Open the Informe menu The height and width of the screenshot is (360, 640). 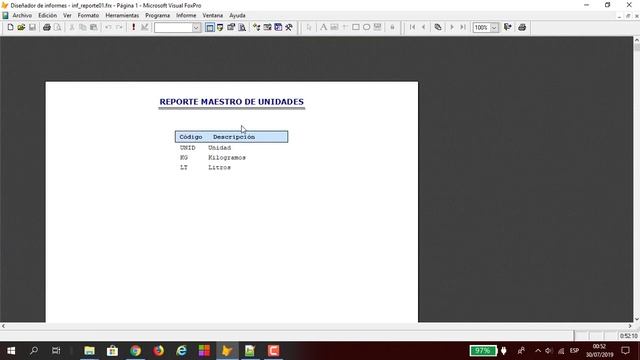coord(186,16)
